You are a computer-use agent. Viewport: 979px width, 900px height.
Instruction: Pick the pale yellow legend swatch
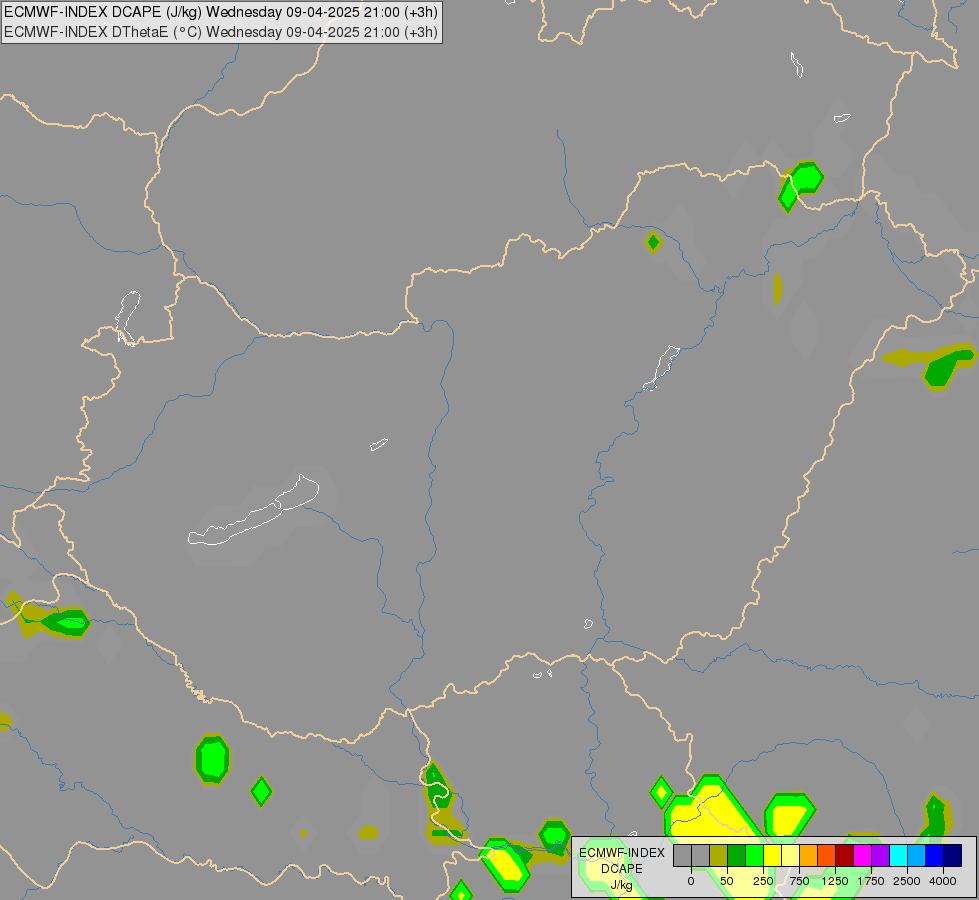pyautogui.click(x=790, y=855)
